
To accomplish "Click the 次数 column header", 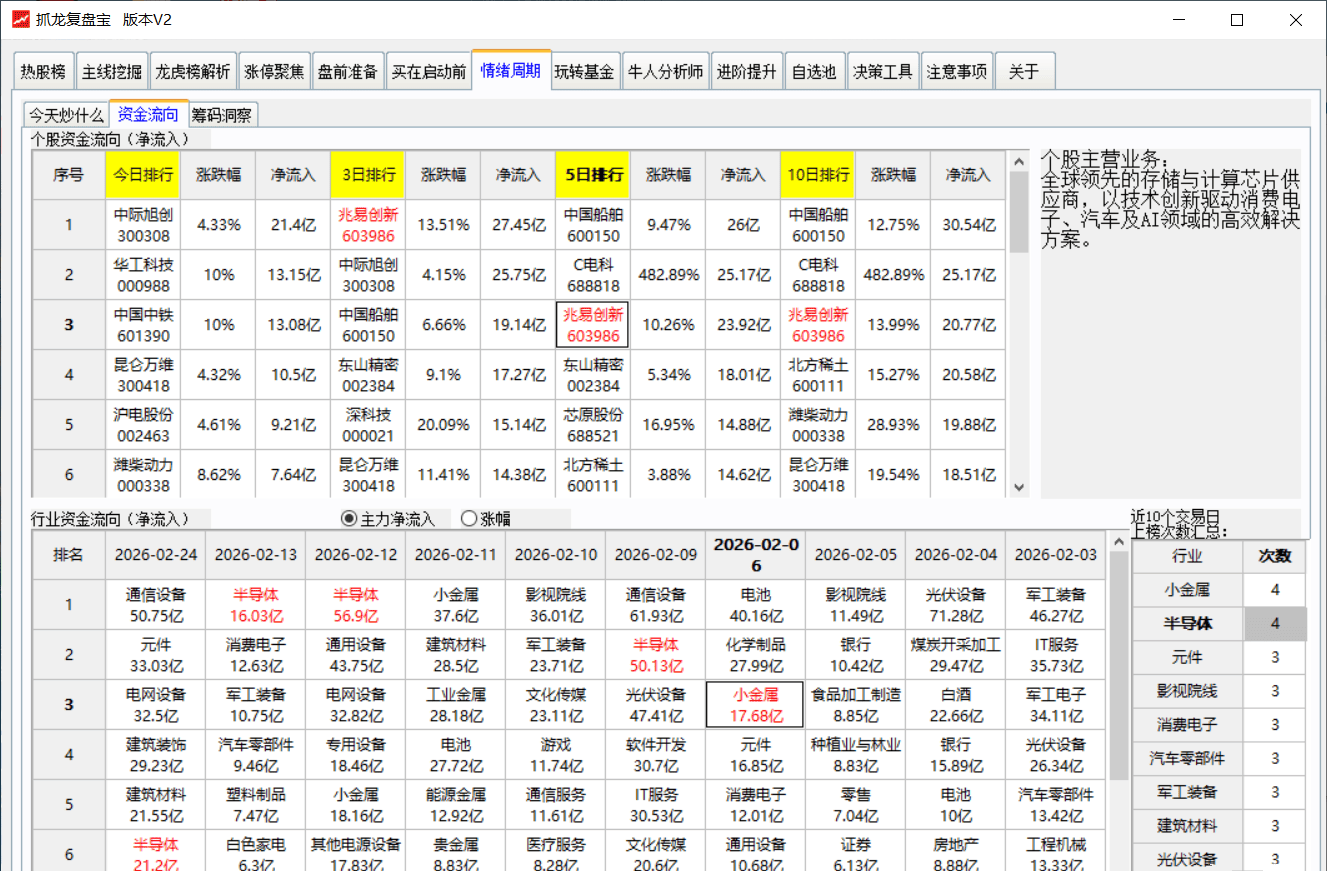I will pos(1274,557).
